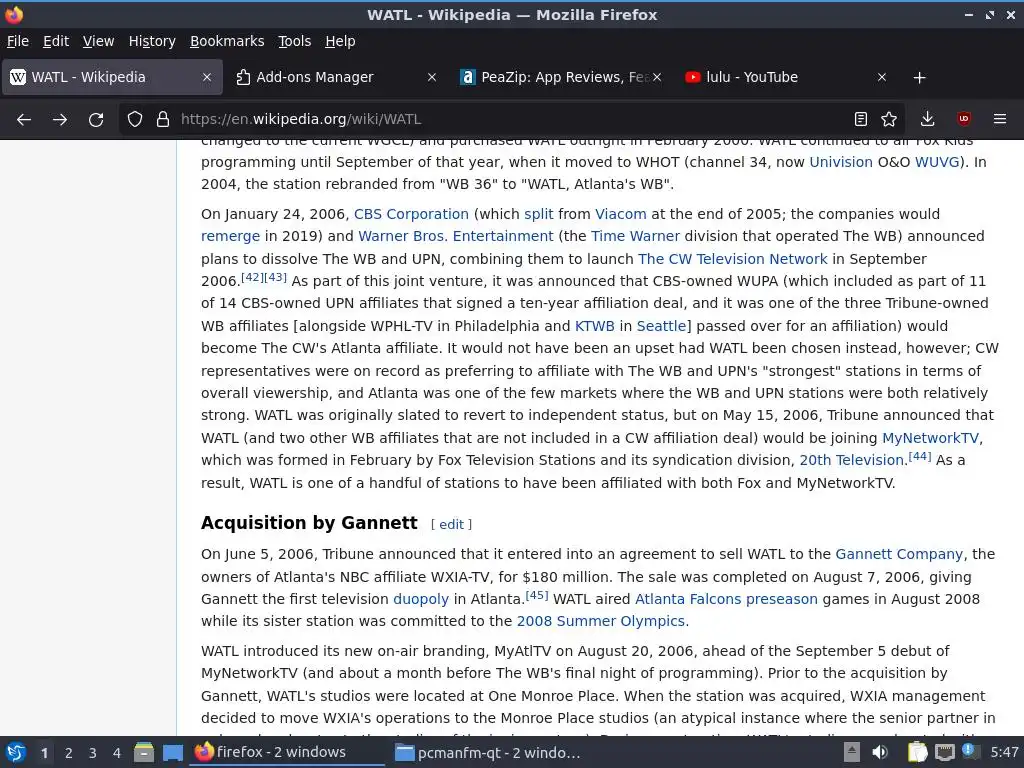Screen dimensions: 1024x768
Task: Open the MyNetworkTV link
Action: click(x=930, y=438)
